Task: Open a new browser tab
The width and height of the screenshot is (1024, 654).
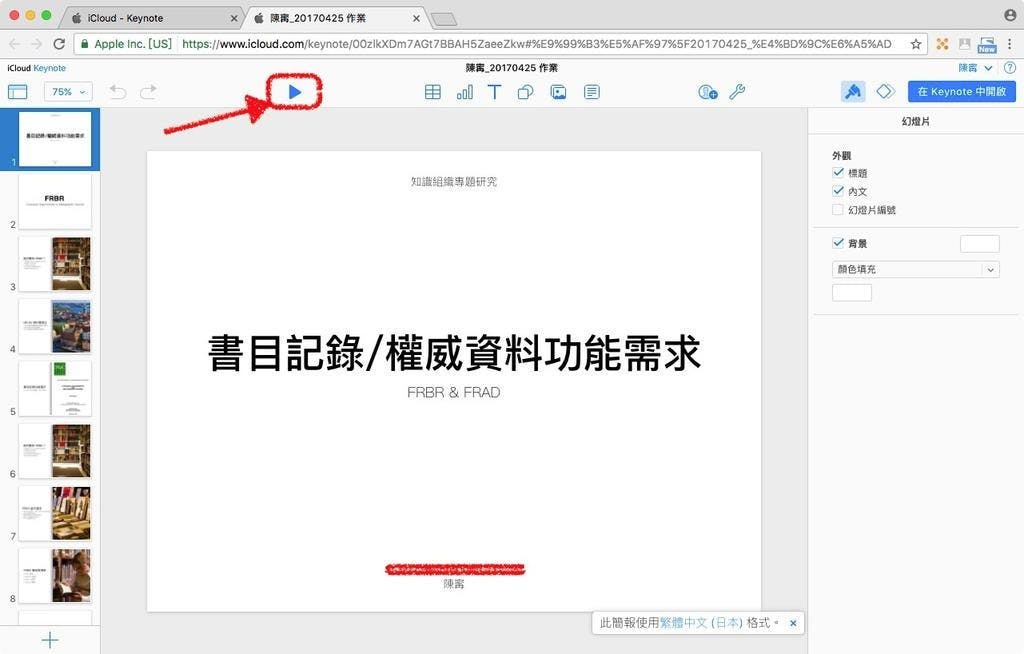Action: point(444,19)
